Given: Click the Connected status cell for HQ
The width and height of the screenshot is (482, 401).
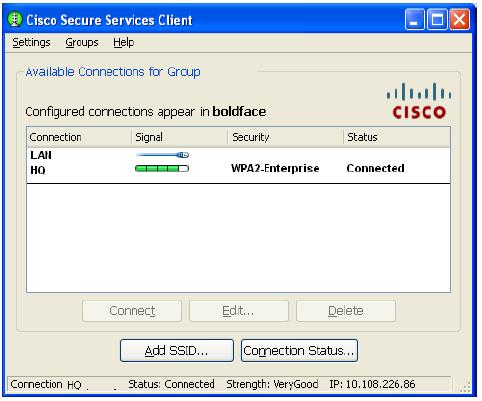Looking at the screenshot, I should pos(375,168).
